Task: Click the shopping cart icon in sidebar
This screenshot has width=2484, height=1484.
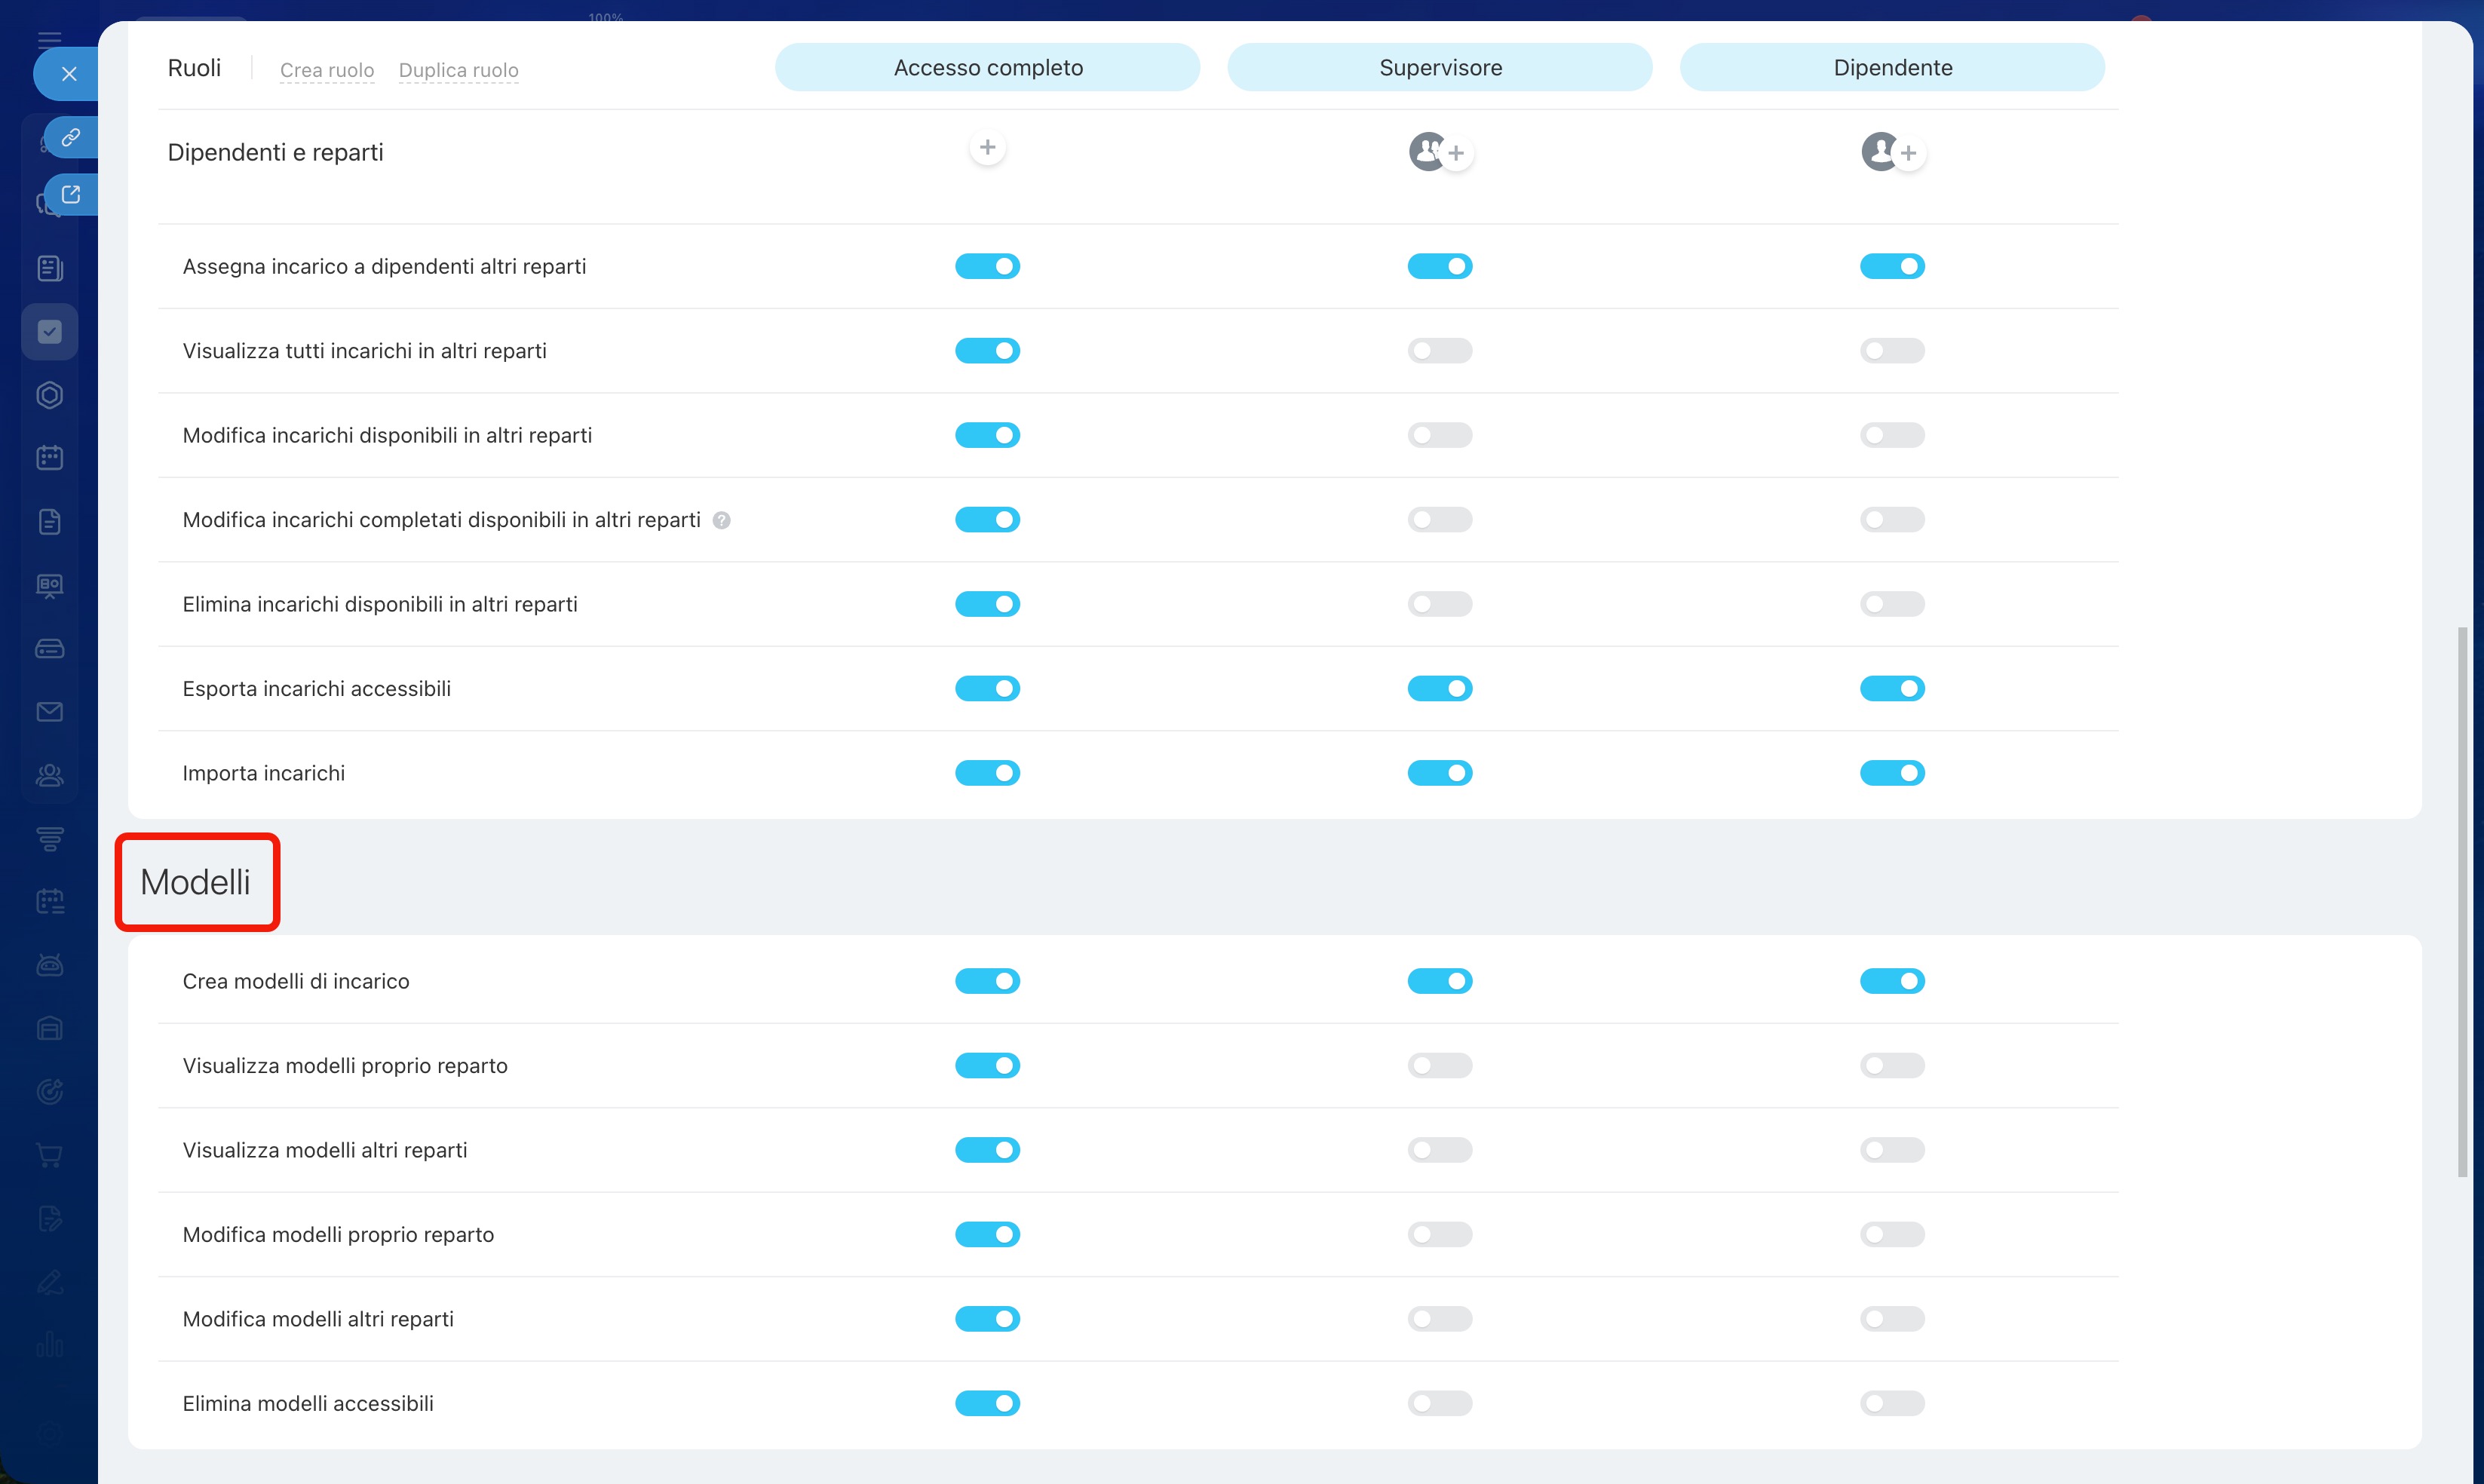Action: point(50,1155)
